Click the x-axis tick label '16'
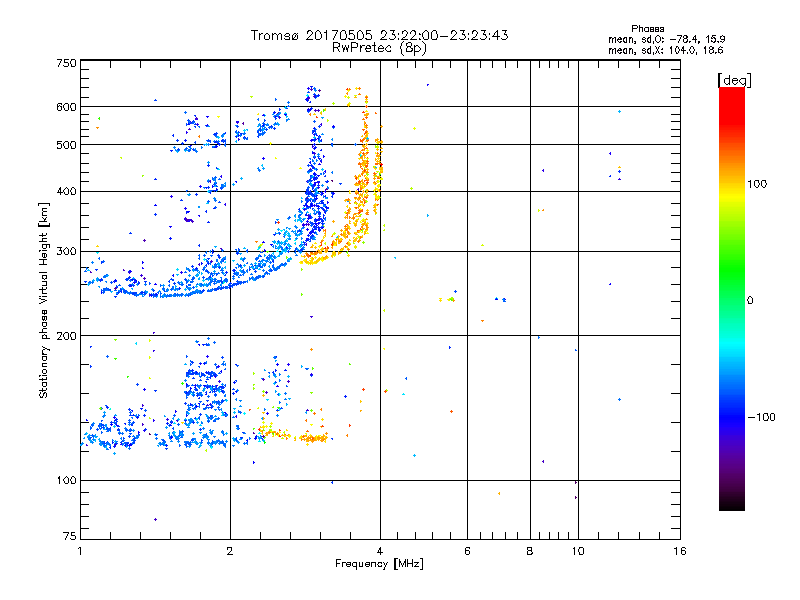800x600 pixels. (680, 551)
